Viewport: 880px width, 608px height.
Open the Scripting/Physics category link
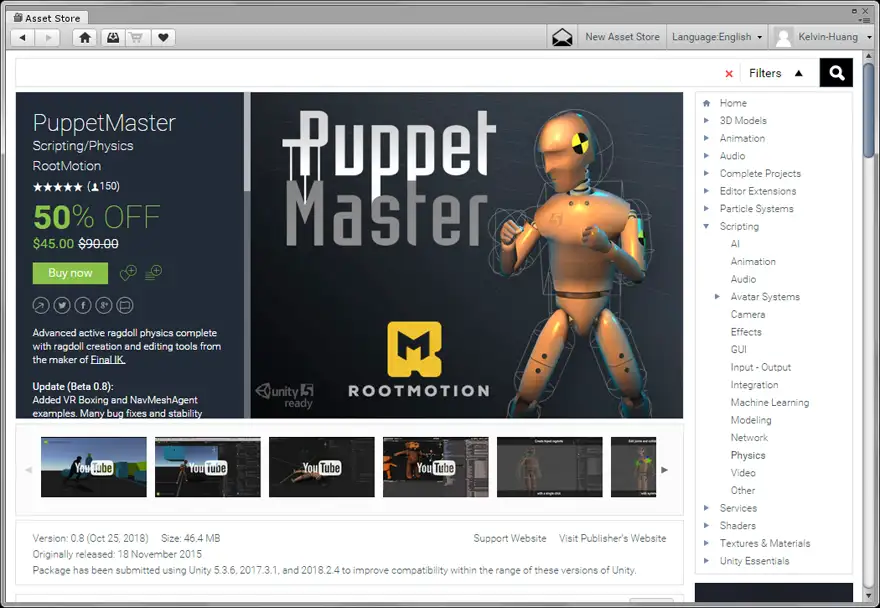tap(83, 146)
